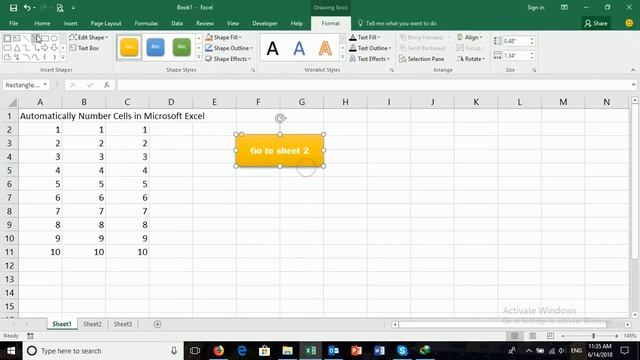Open the Selection Pane
This screenshot has width=640, height=360.
click(422, 59)
